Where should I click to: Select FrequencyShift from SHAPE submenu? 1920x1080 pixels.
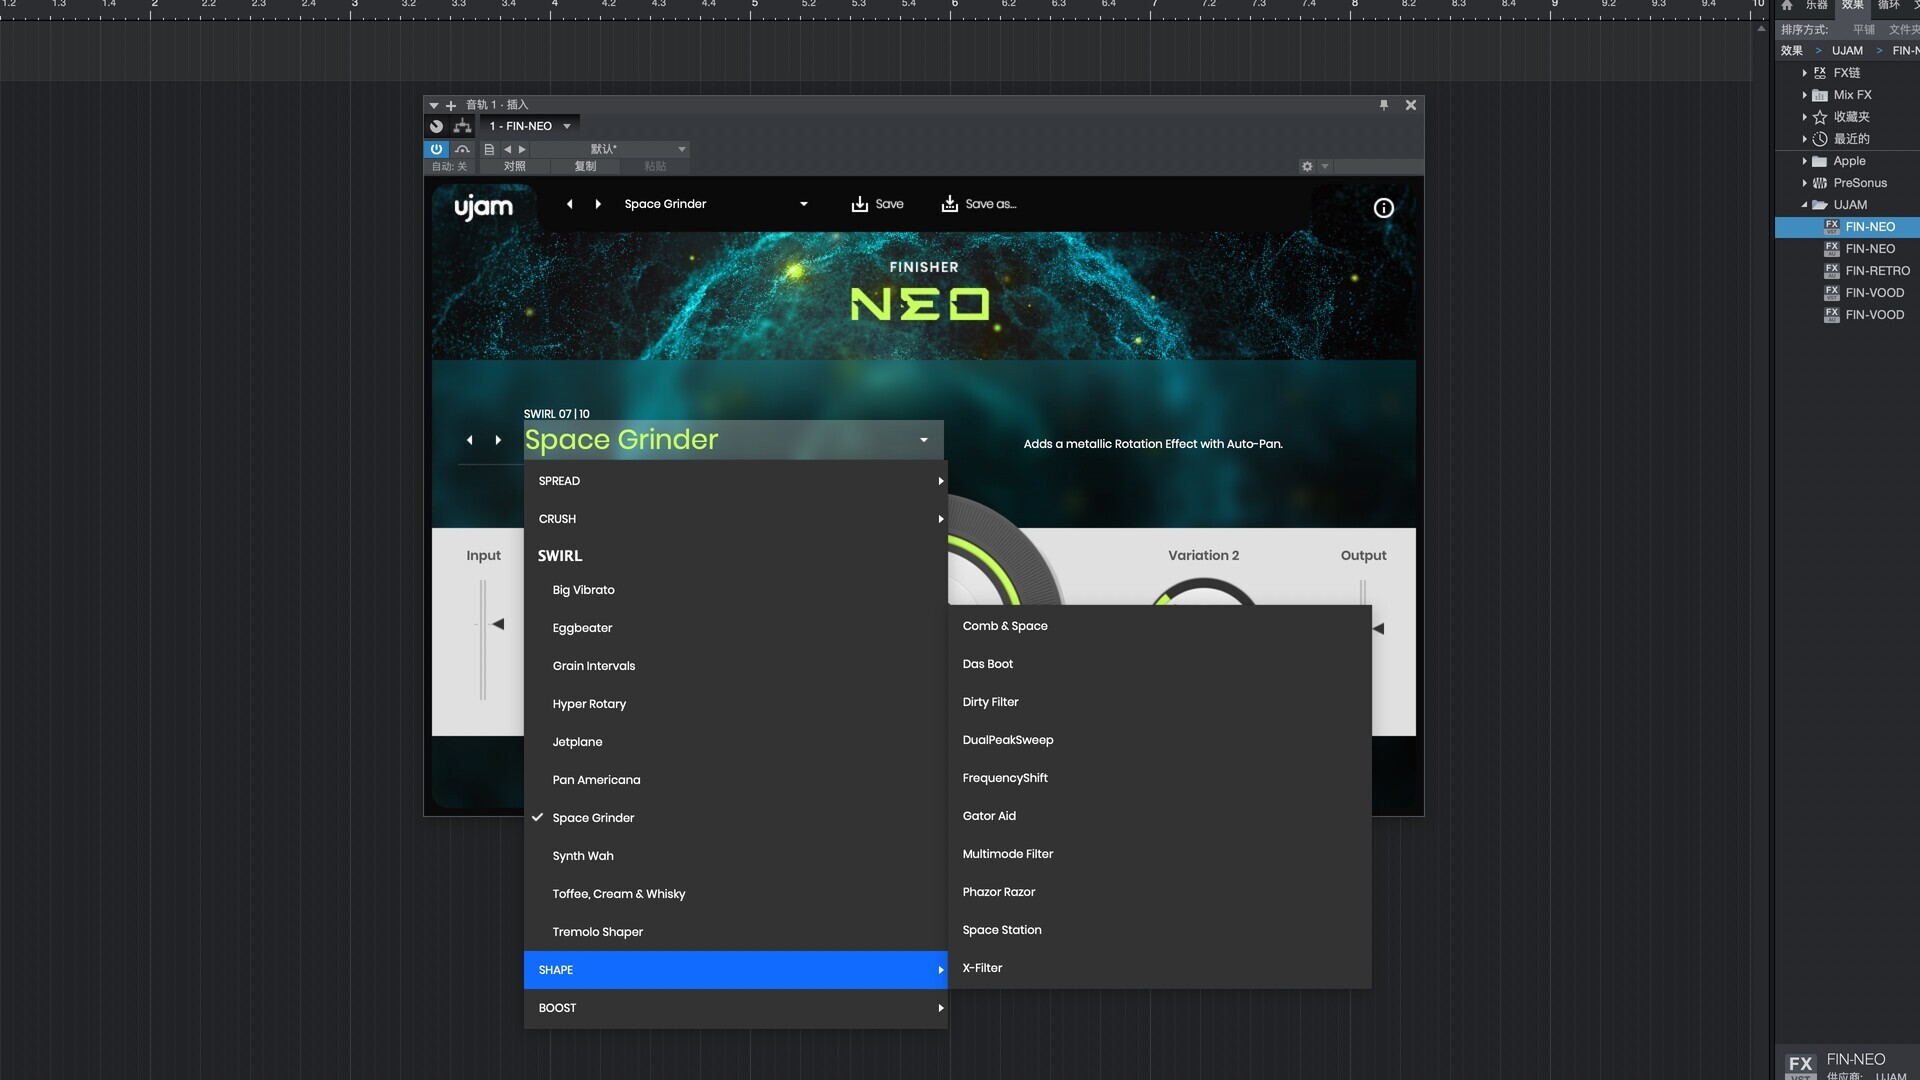click(1160, 778)
